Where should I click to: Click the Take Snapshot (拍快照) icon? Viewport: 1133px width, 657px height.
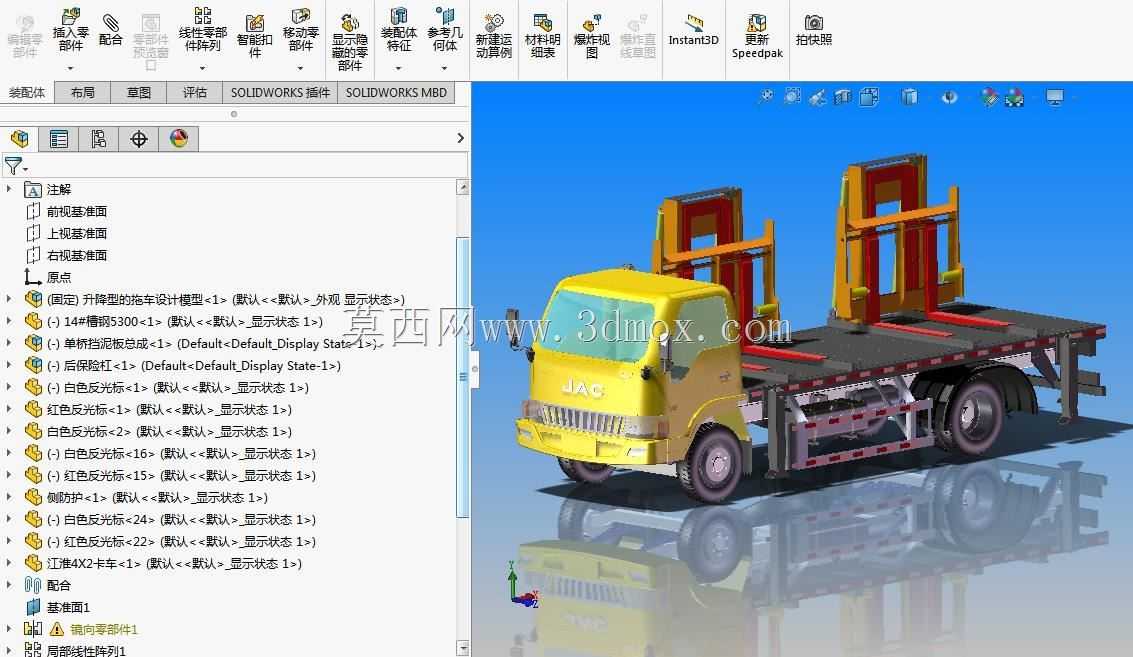pos(814,30)
